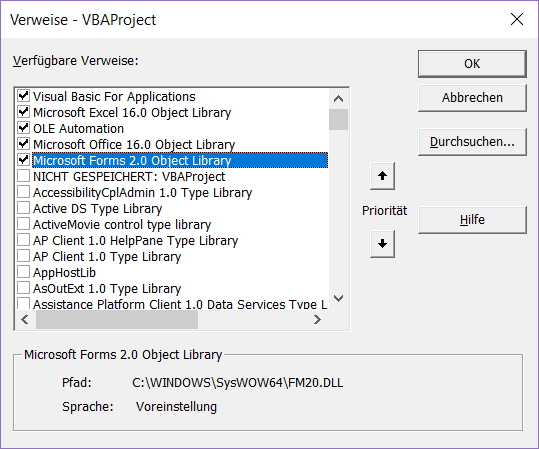Enable AccessibilityCplAdmin 1.0 Type Library checkbox
539x449 pixels.
23,192
